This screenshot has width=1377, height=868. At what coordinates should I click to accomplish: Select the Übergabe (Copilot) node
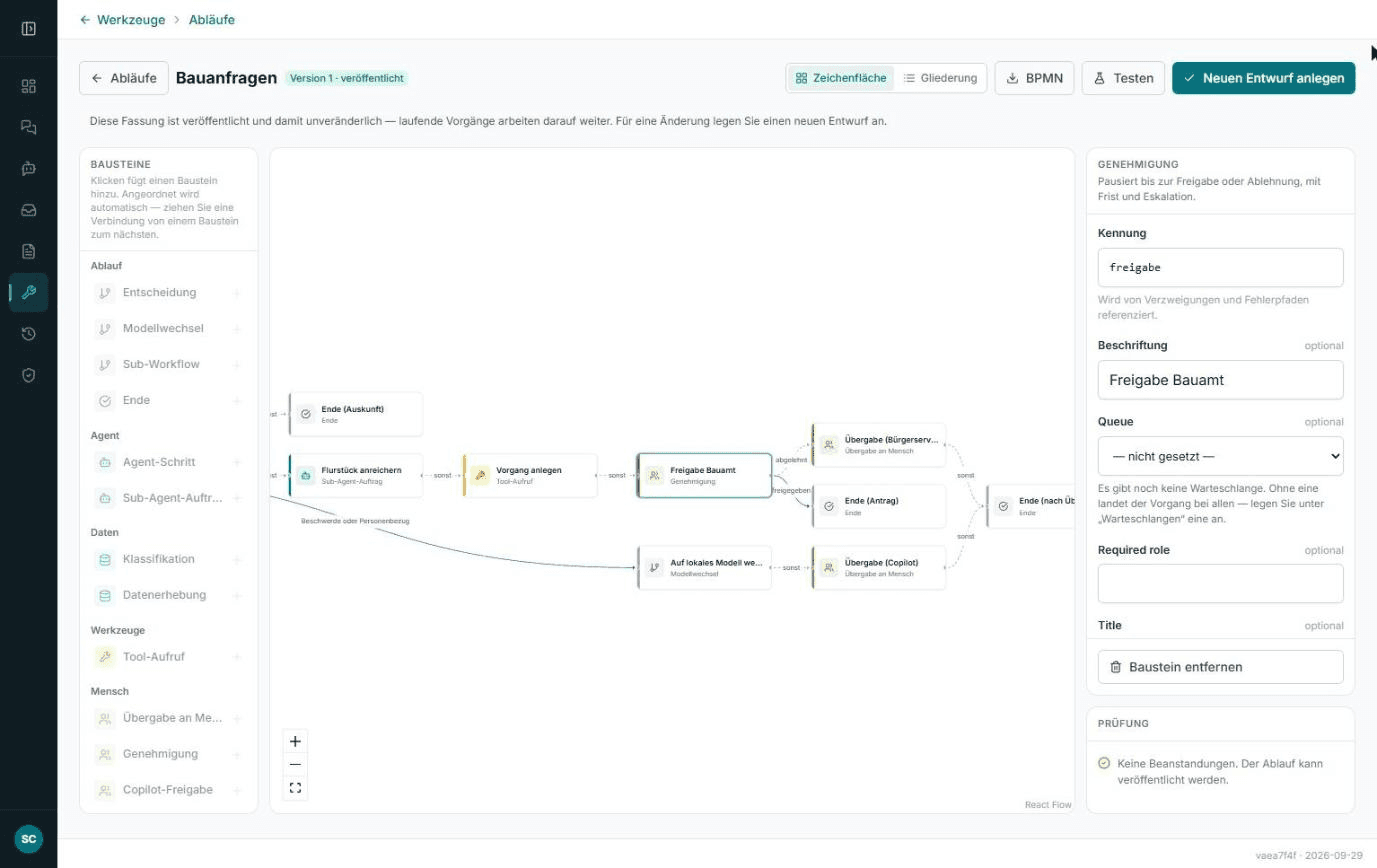(880, 568)
